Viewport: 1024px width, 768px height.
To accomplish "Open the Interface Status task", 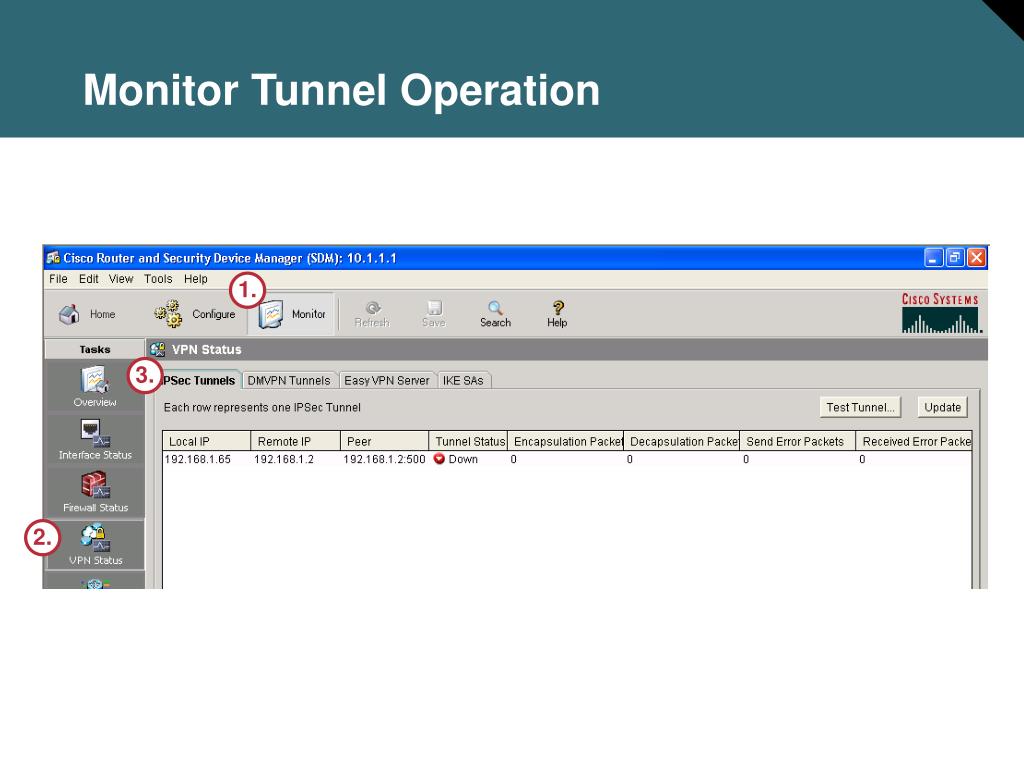I will point(95,440).
